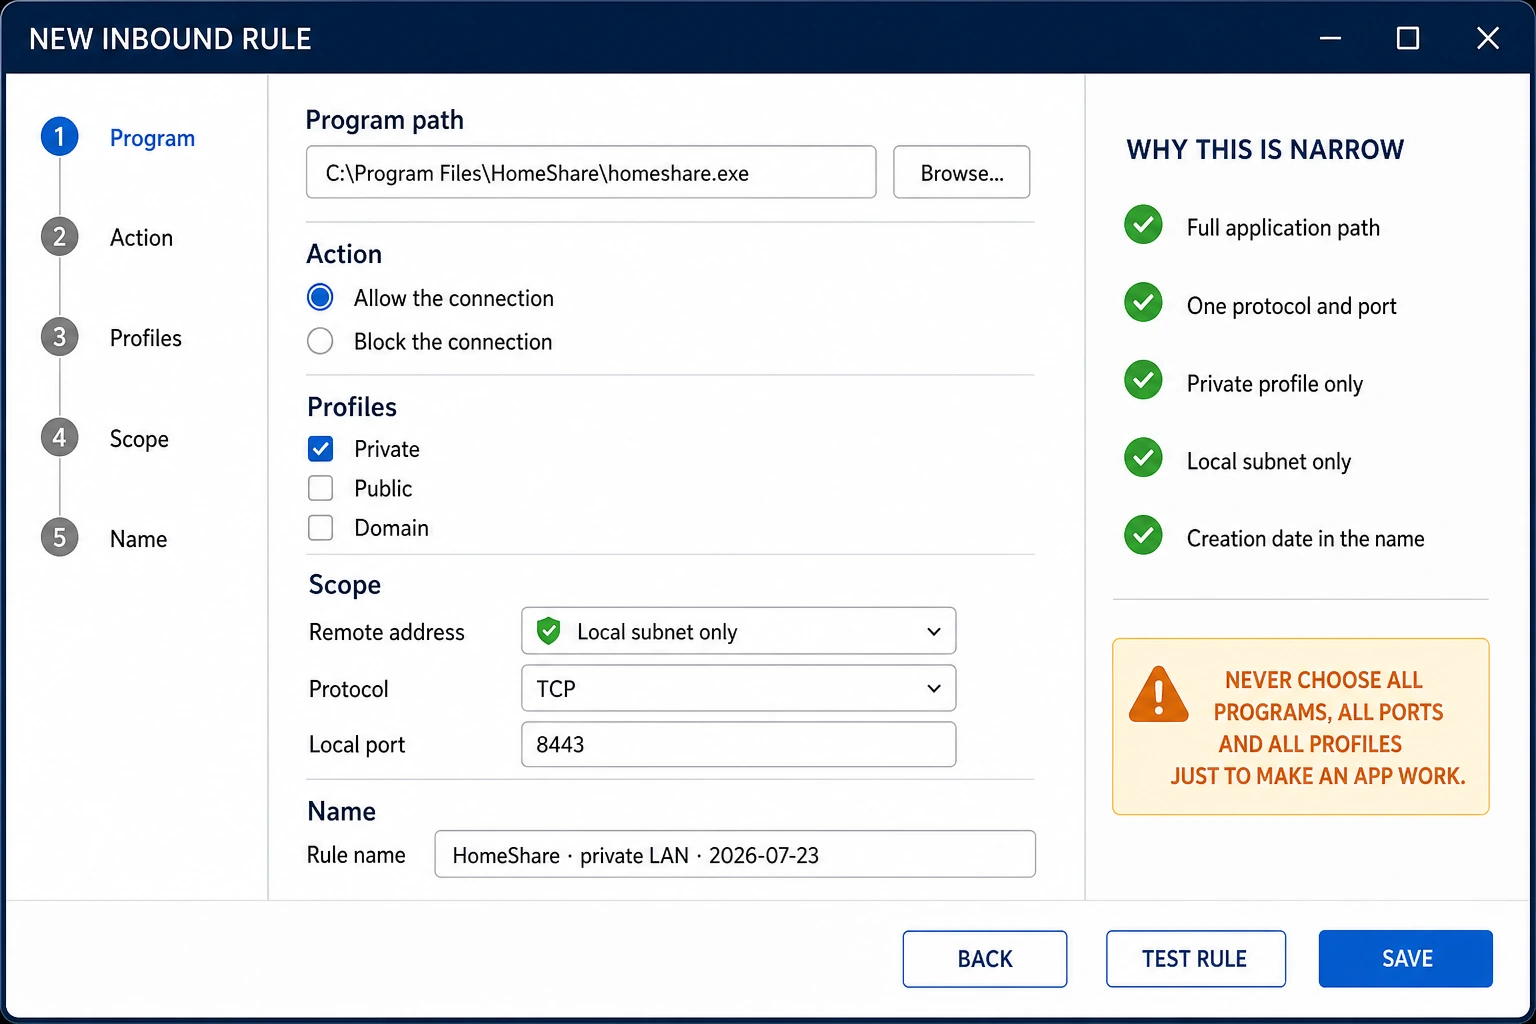Click the TEST RULE button
Screen dimensions: 1536x1024
(1195, 959)
